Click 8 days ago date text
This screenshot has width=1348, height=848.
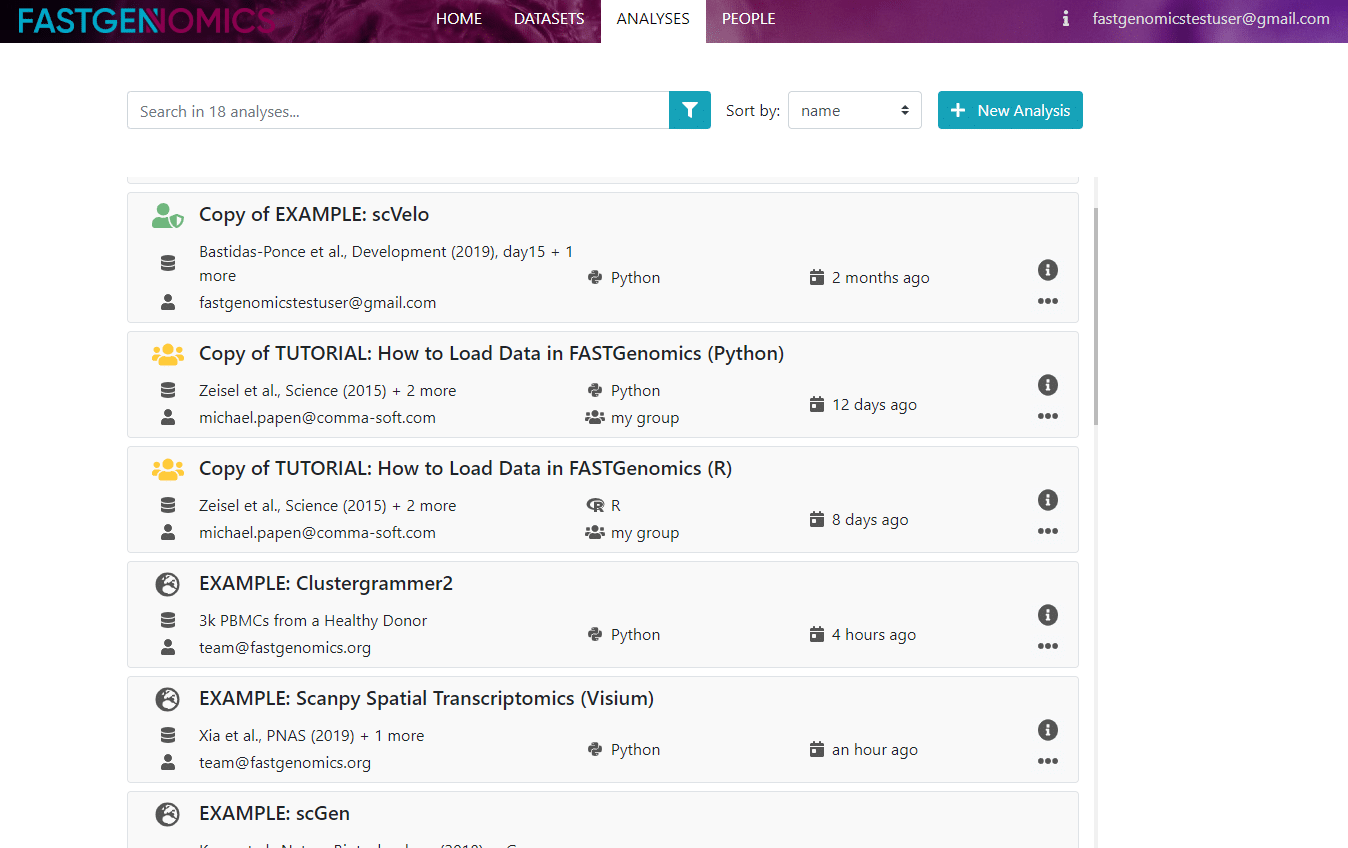click(x=870, y=520)
